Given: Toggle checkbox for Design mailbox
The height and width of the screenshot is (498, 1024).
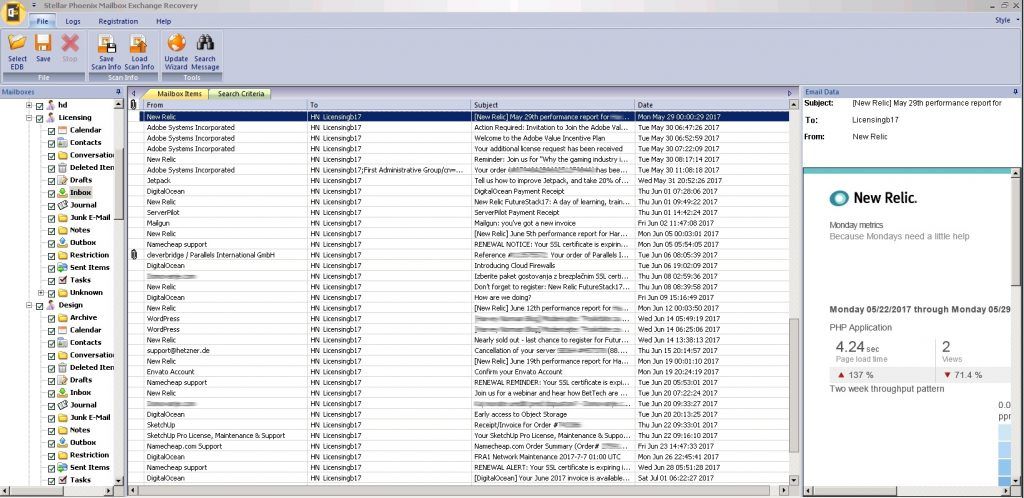Looking at the screenshot, I should click(x=39, y=305).
